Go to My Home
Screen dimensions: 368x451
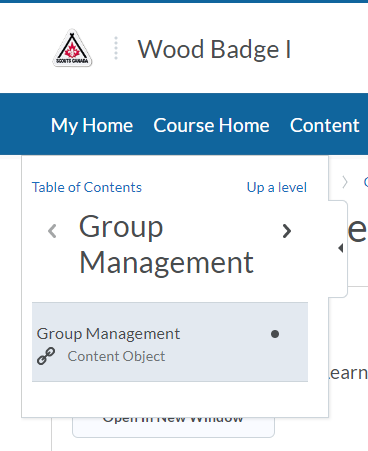click(x=92, y=125)
